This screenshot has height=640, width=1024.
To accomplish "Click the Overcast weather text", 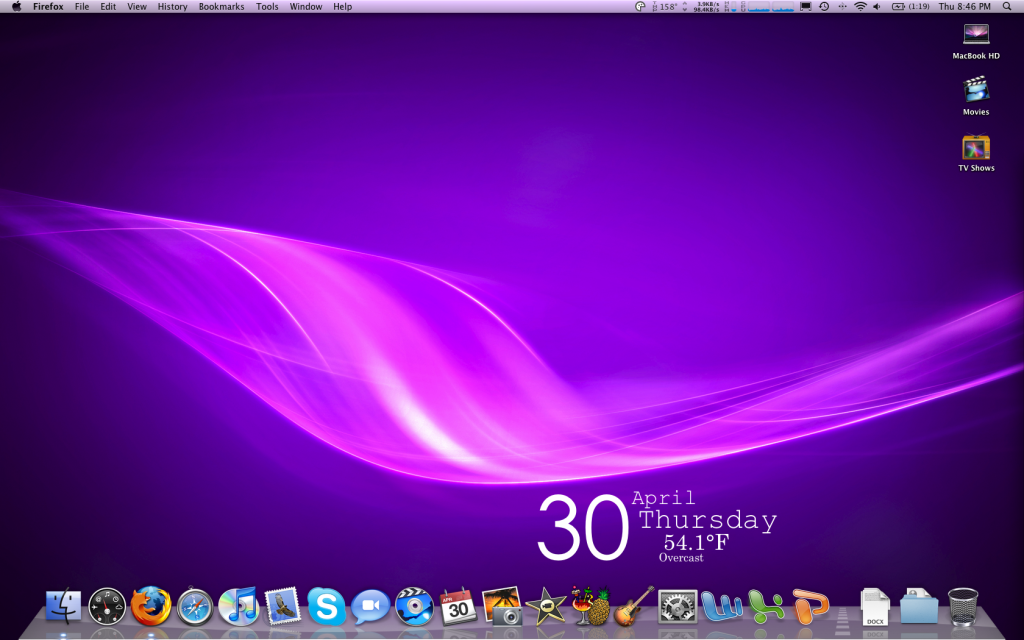I will click(x=681, y=558).
